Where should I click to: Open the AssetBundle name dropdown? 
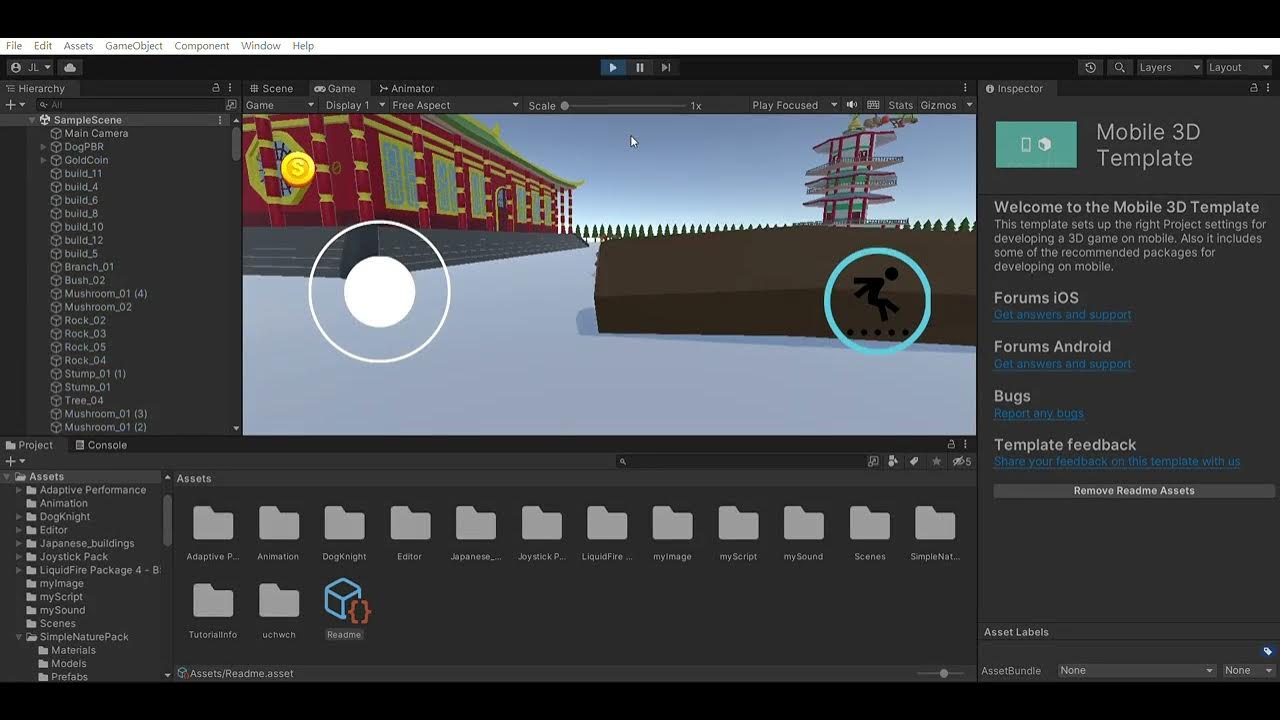[x=1137, y=670]
